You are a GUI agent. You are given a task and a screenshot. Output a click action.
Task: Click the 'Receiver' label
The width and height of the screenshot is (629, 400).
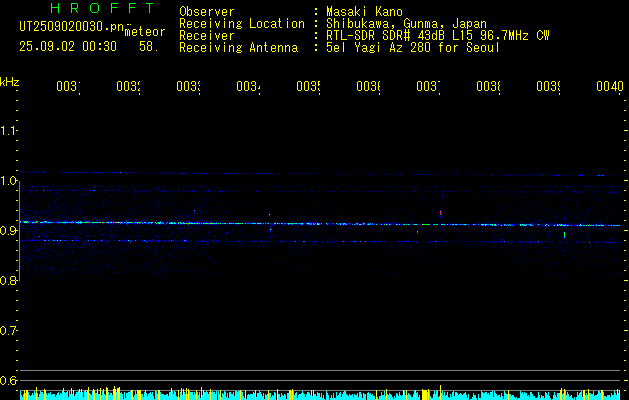click(207, 36)
